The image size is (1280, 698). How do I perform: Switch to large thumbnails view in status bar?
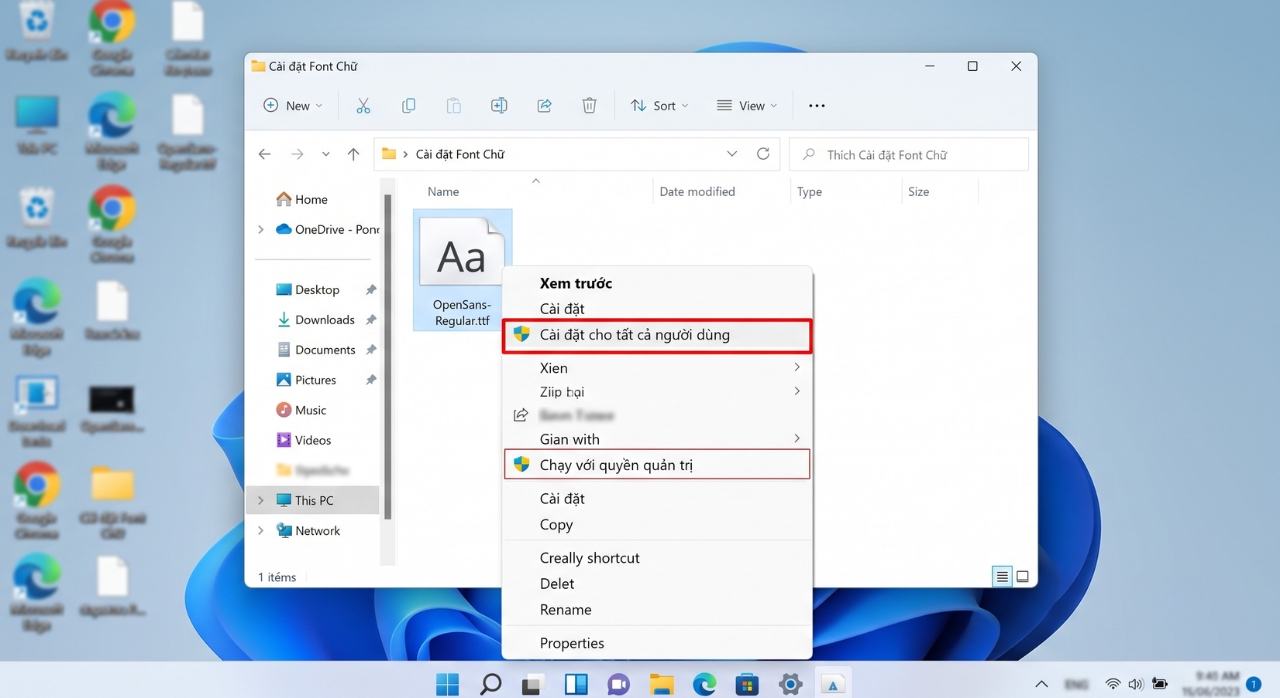pos(1023,577)
